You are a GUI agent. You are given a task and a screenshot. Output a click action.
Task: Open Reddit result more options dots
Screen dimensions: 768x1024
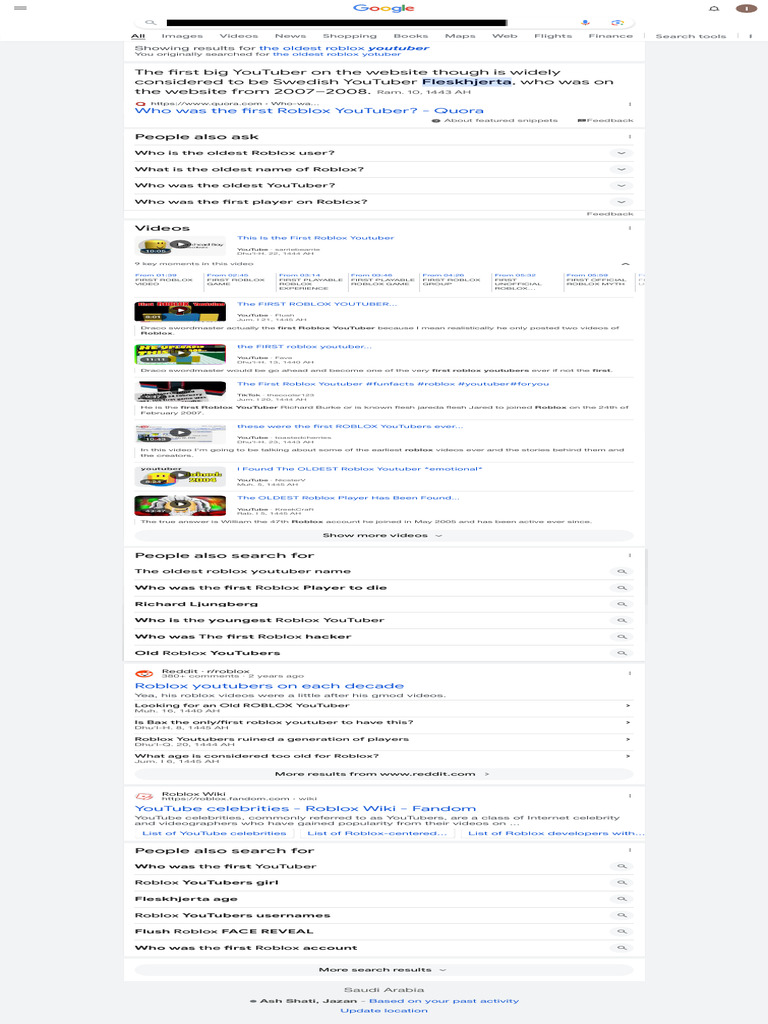point(630,673)
